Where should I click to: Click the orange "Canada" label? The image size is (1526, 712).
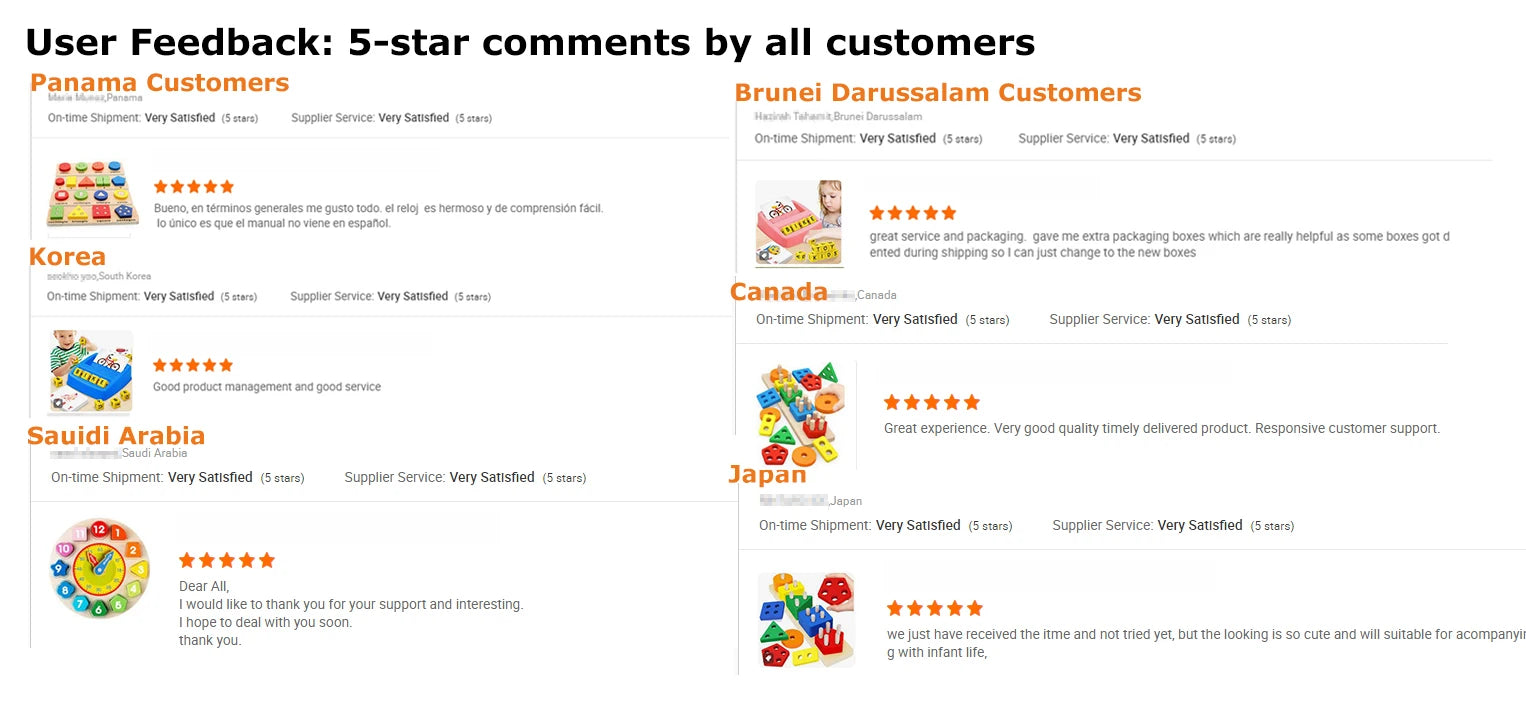[779, 292]
